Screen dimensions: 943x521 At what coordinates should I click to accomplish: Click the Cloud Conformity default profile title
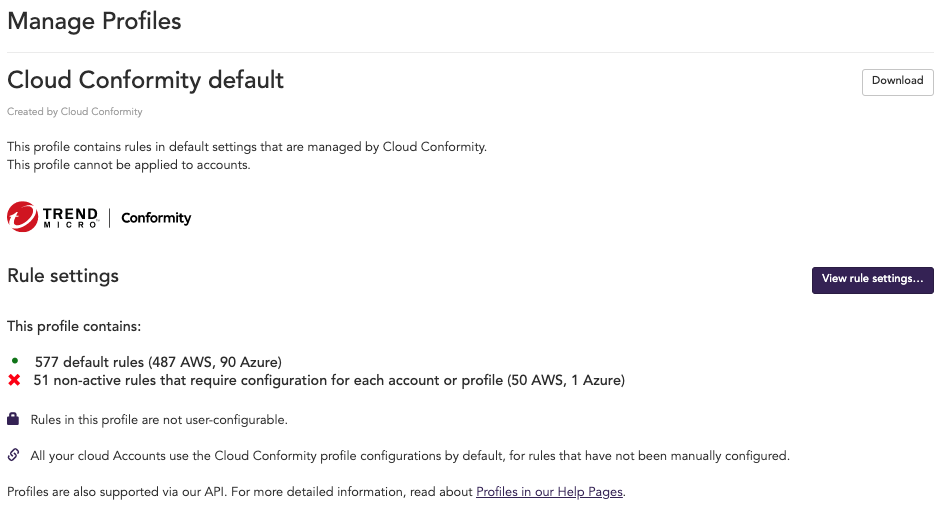click(x=145, y=80)
